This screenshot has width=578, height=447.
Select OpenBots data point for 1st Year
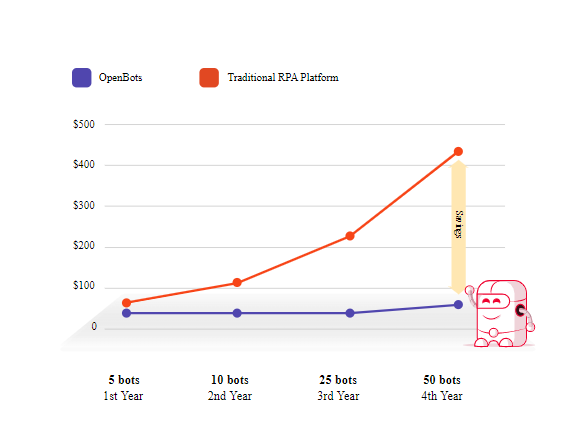coord(126,313)
